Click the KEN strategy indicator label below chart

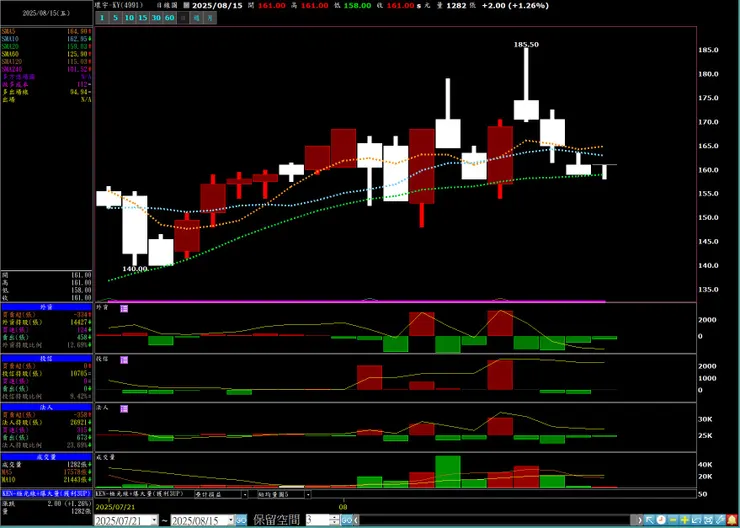click(x=139, y=494)
